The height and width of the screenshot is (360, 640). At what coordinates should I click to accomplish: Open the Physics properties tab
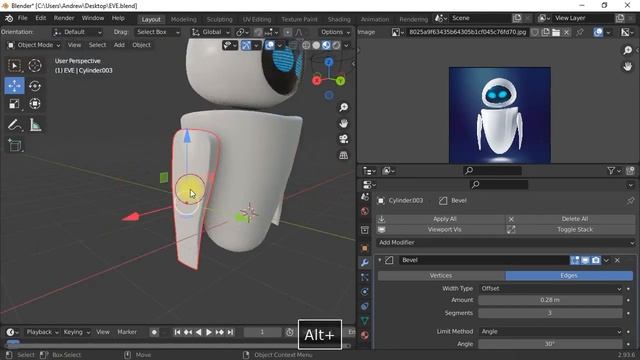click(x=364, y=291)
